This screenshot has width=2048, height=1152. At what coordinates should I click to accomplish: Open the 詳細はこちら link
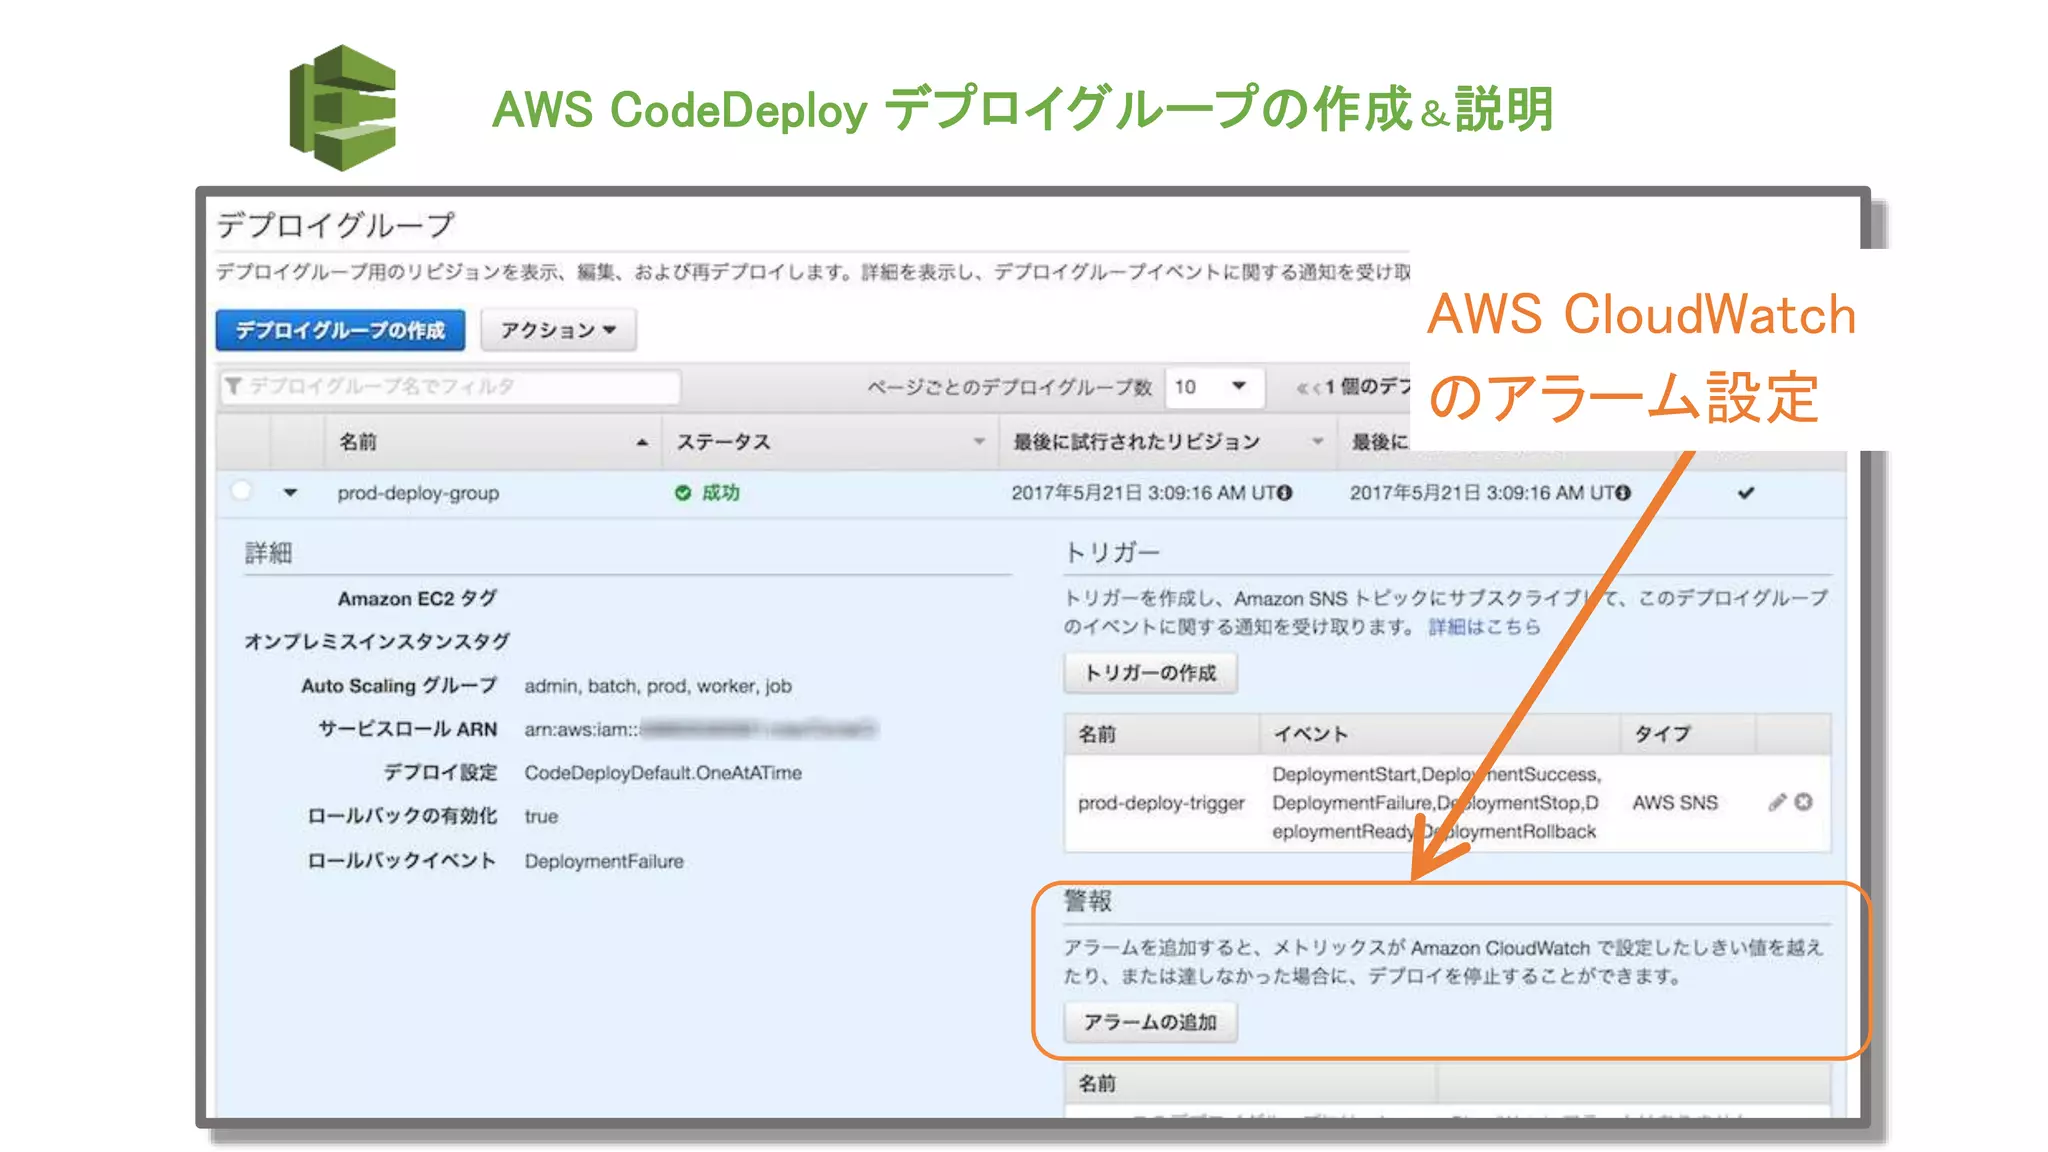(x=1484, y=627)
